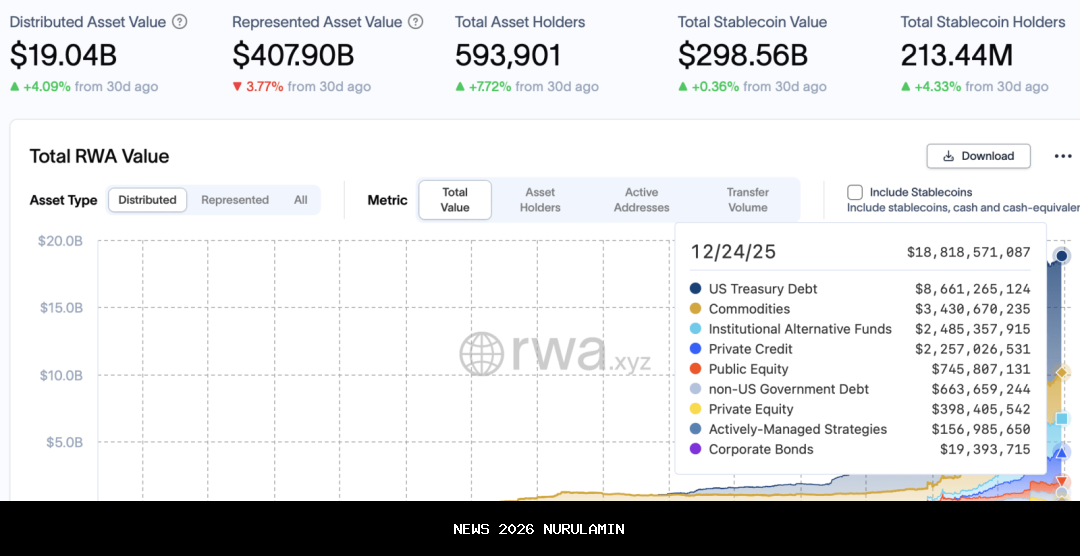This screenshot has height=556, width=1080.
Task: Click the Public Equity legend entry
Action: click(748, 369)
